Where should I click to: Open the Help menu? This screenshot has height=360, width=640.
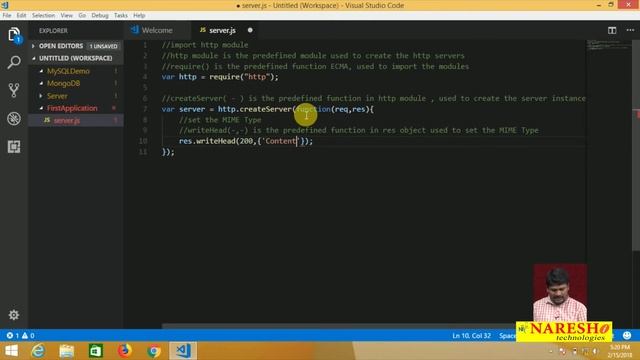click(139, 16)
